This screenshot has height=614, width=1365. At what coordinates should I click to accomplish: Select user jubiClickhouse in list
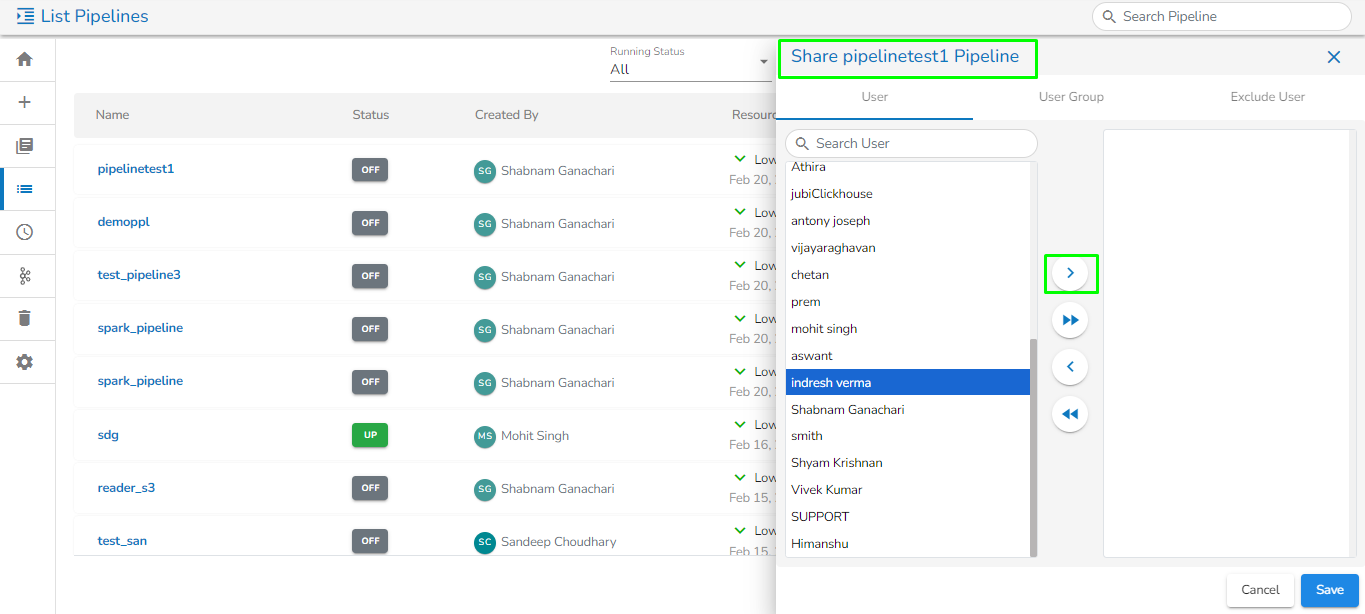(x=908, y=194)
